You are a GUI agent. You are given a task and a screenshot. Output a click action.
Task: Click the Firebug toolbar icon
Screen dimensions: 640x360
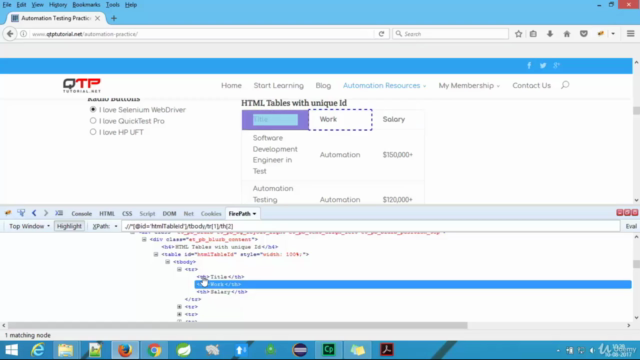tap(600, 34)
